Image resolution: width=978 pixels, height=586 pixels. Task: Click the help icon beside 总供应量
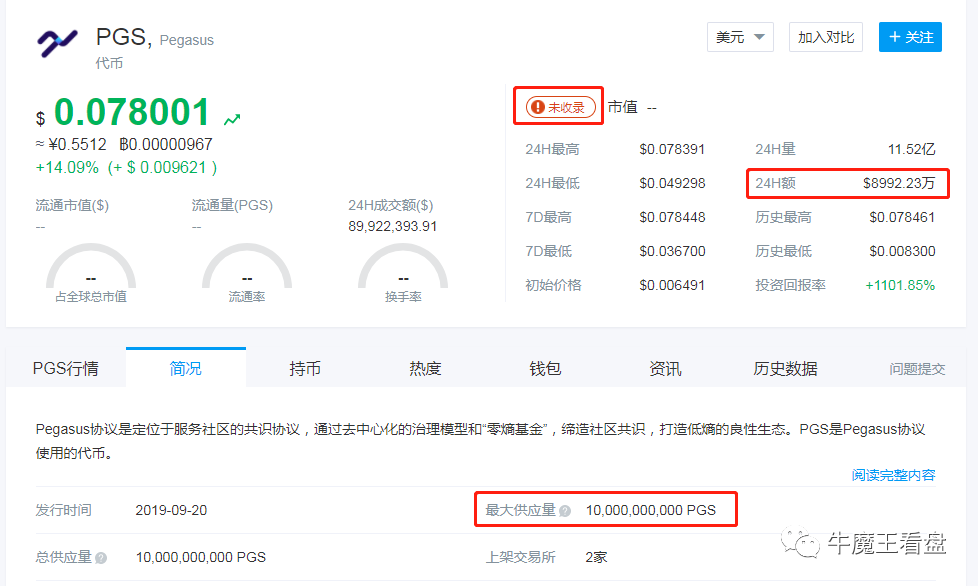pyautogui.click(x=101, y=558)
